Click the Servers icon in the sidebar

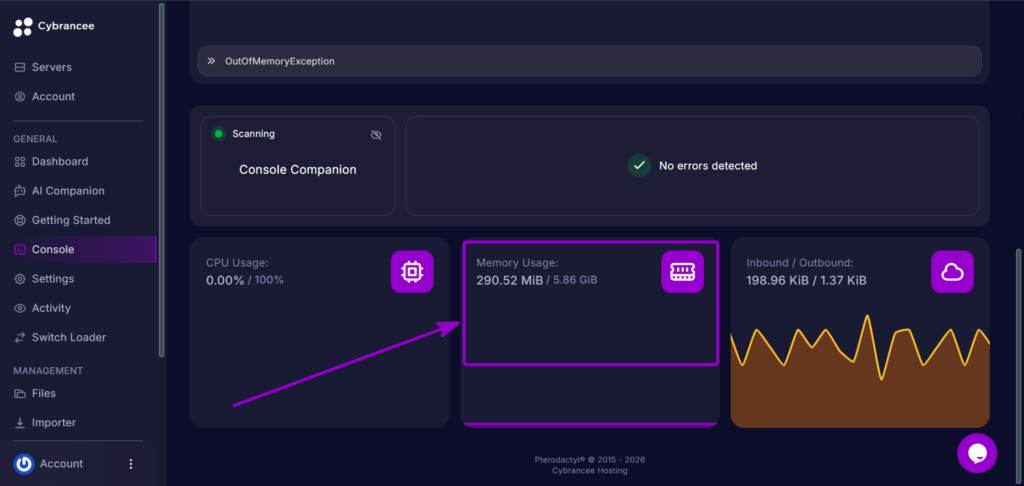tap(20, 67)
